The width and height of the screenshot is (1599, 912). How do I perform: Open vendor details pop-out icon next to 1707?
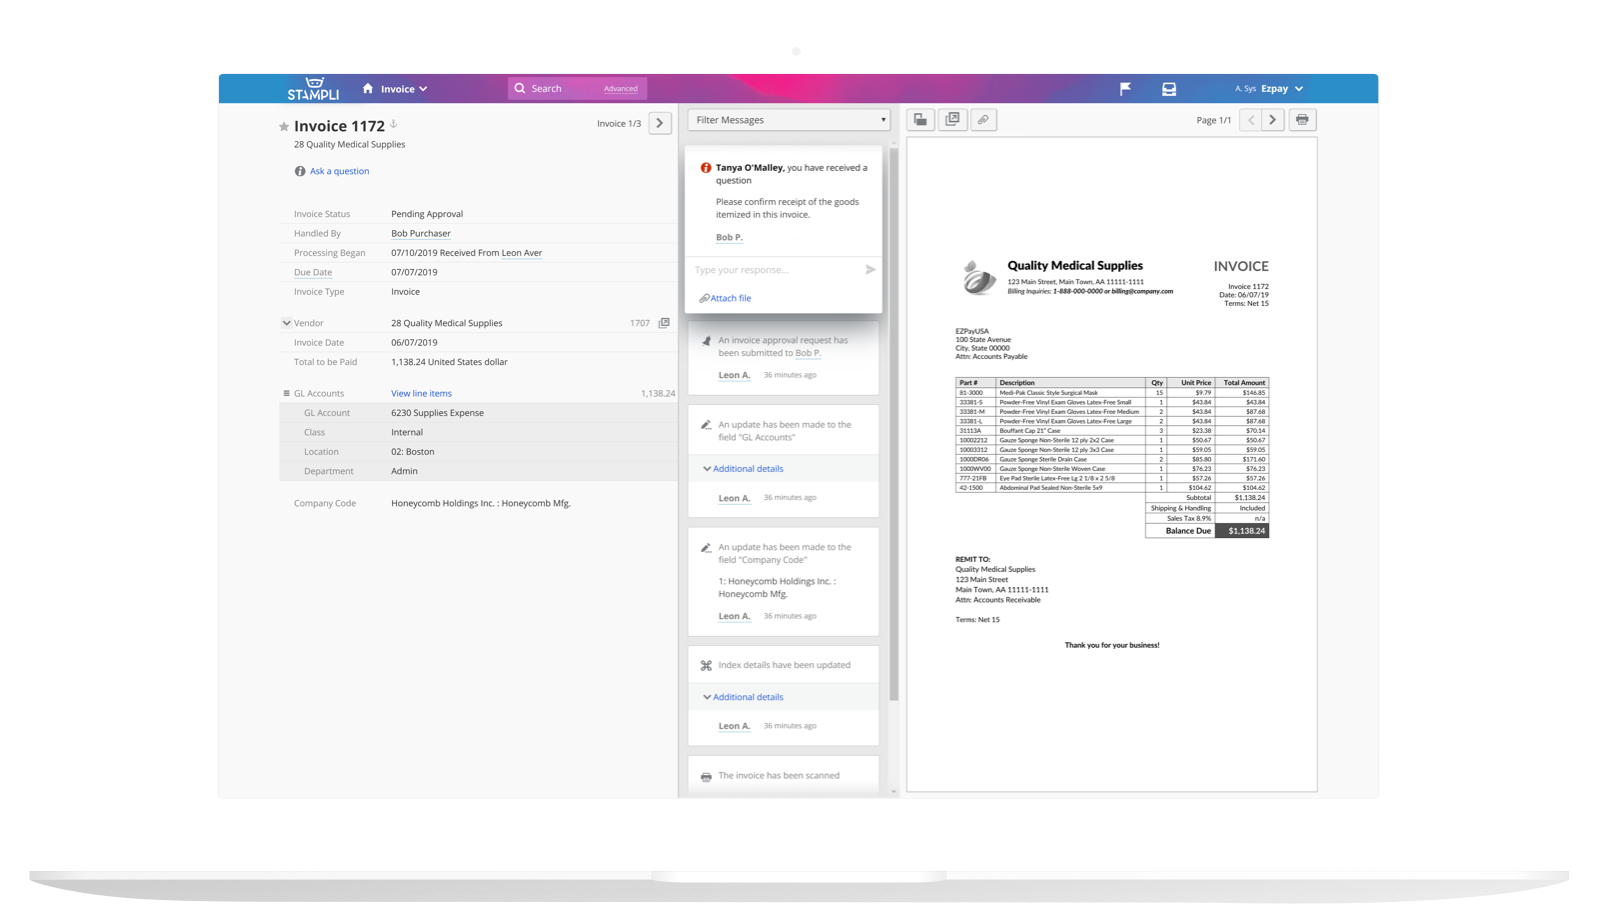(x=664, y=323)
